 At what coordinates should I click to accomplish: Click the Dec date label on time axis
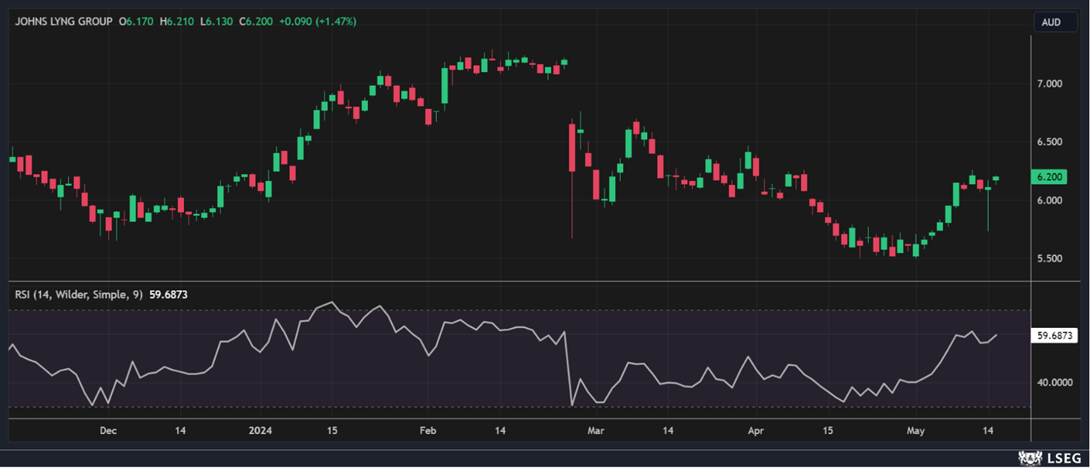[108, 430]
